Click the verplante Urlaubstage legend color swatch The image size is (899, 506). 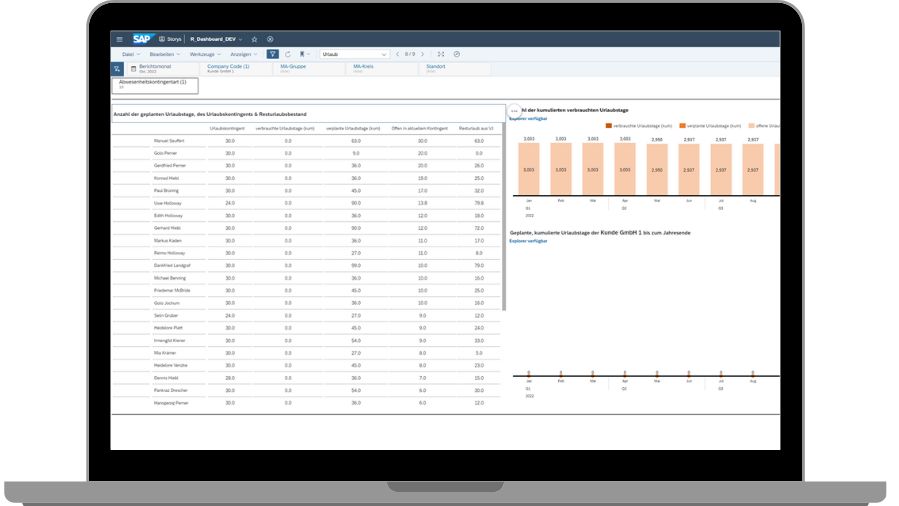point(683,126)
